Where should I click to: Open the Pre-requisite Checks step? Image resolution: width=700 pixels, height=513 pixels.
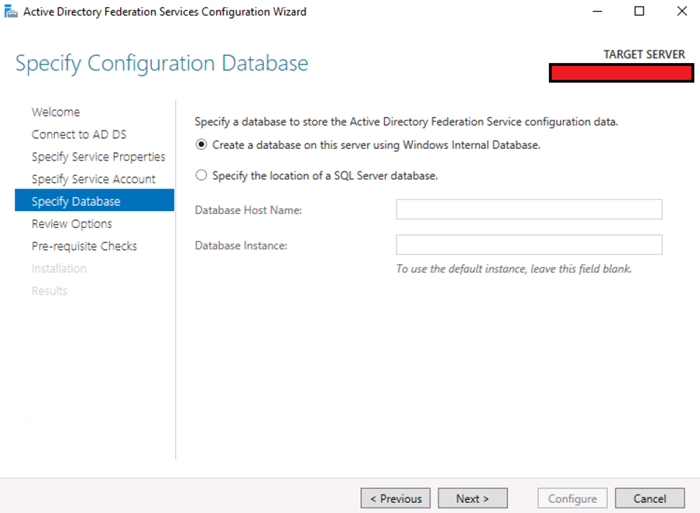coord(84,246)
